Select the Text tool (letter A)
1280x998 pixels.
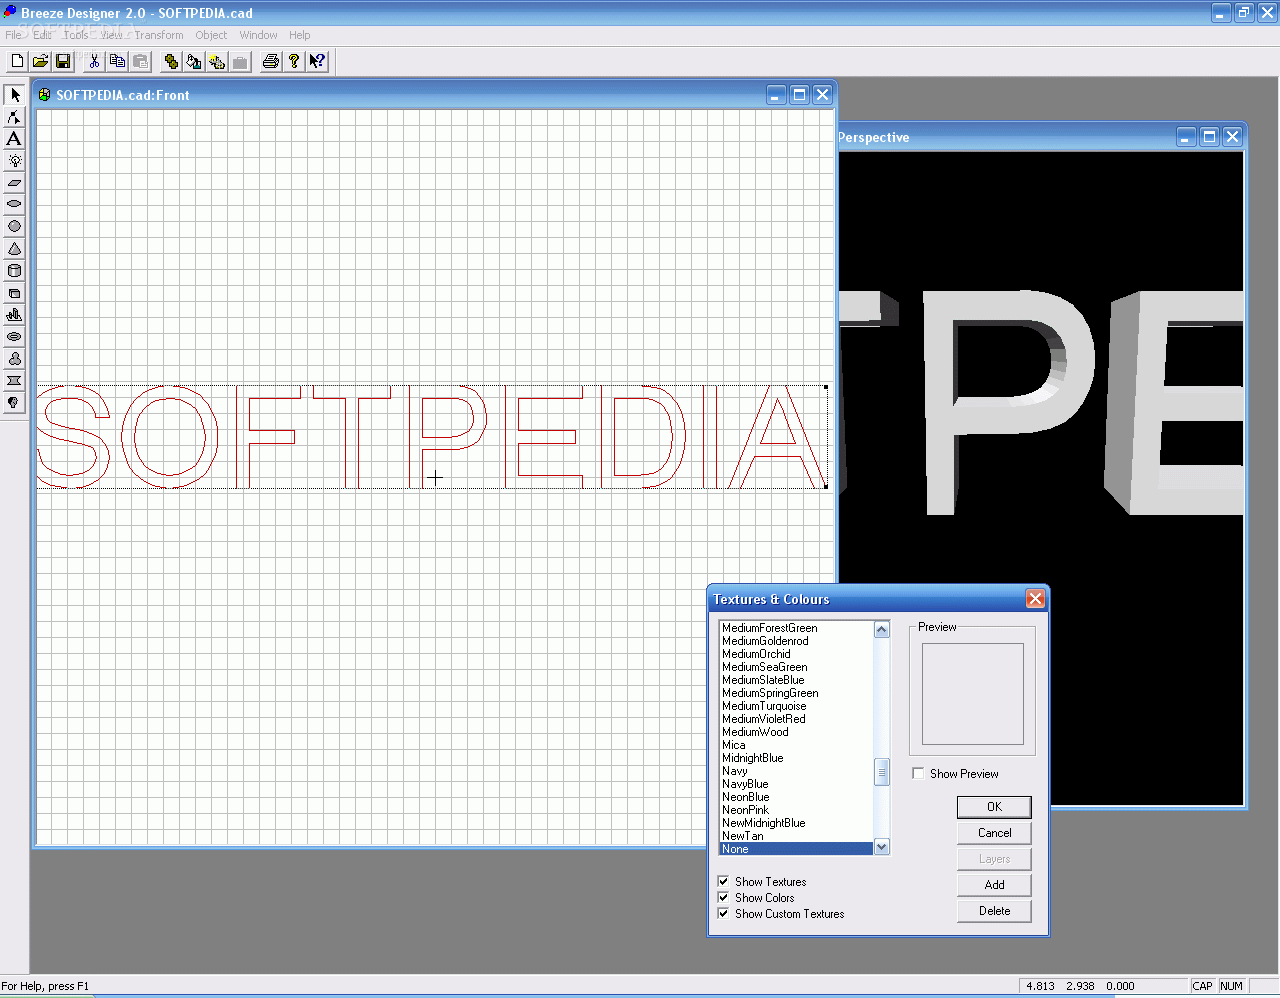[14, 139]
